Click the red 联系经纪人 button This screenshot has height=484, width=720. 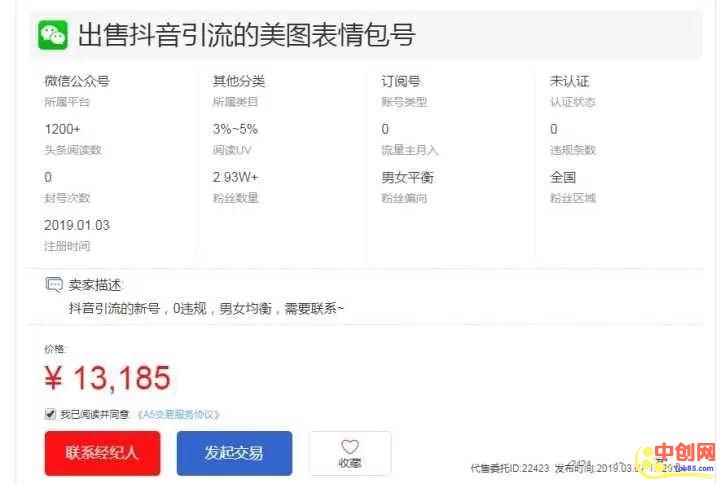[x=102, y=453]
